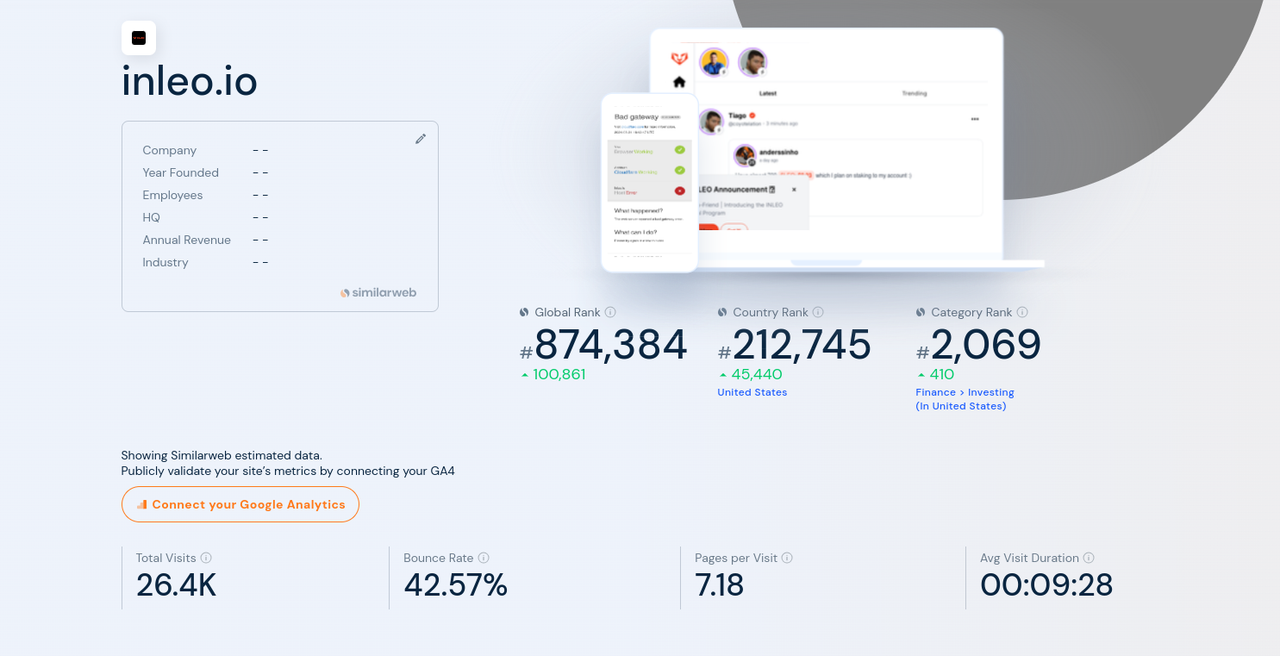Click the Showing Similarweb estimated data text
The width and height of the screenshot is (1280, 656).
coord(222,455)
